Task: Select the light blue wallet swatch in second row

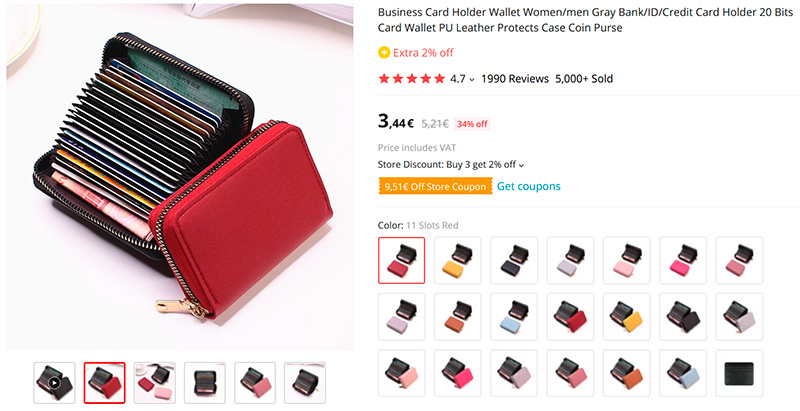Action: (514, 317)
